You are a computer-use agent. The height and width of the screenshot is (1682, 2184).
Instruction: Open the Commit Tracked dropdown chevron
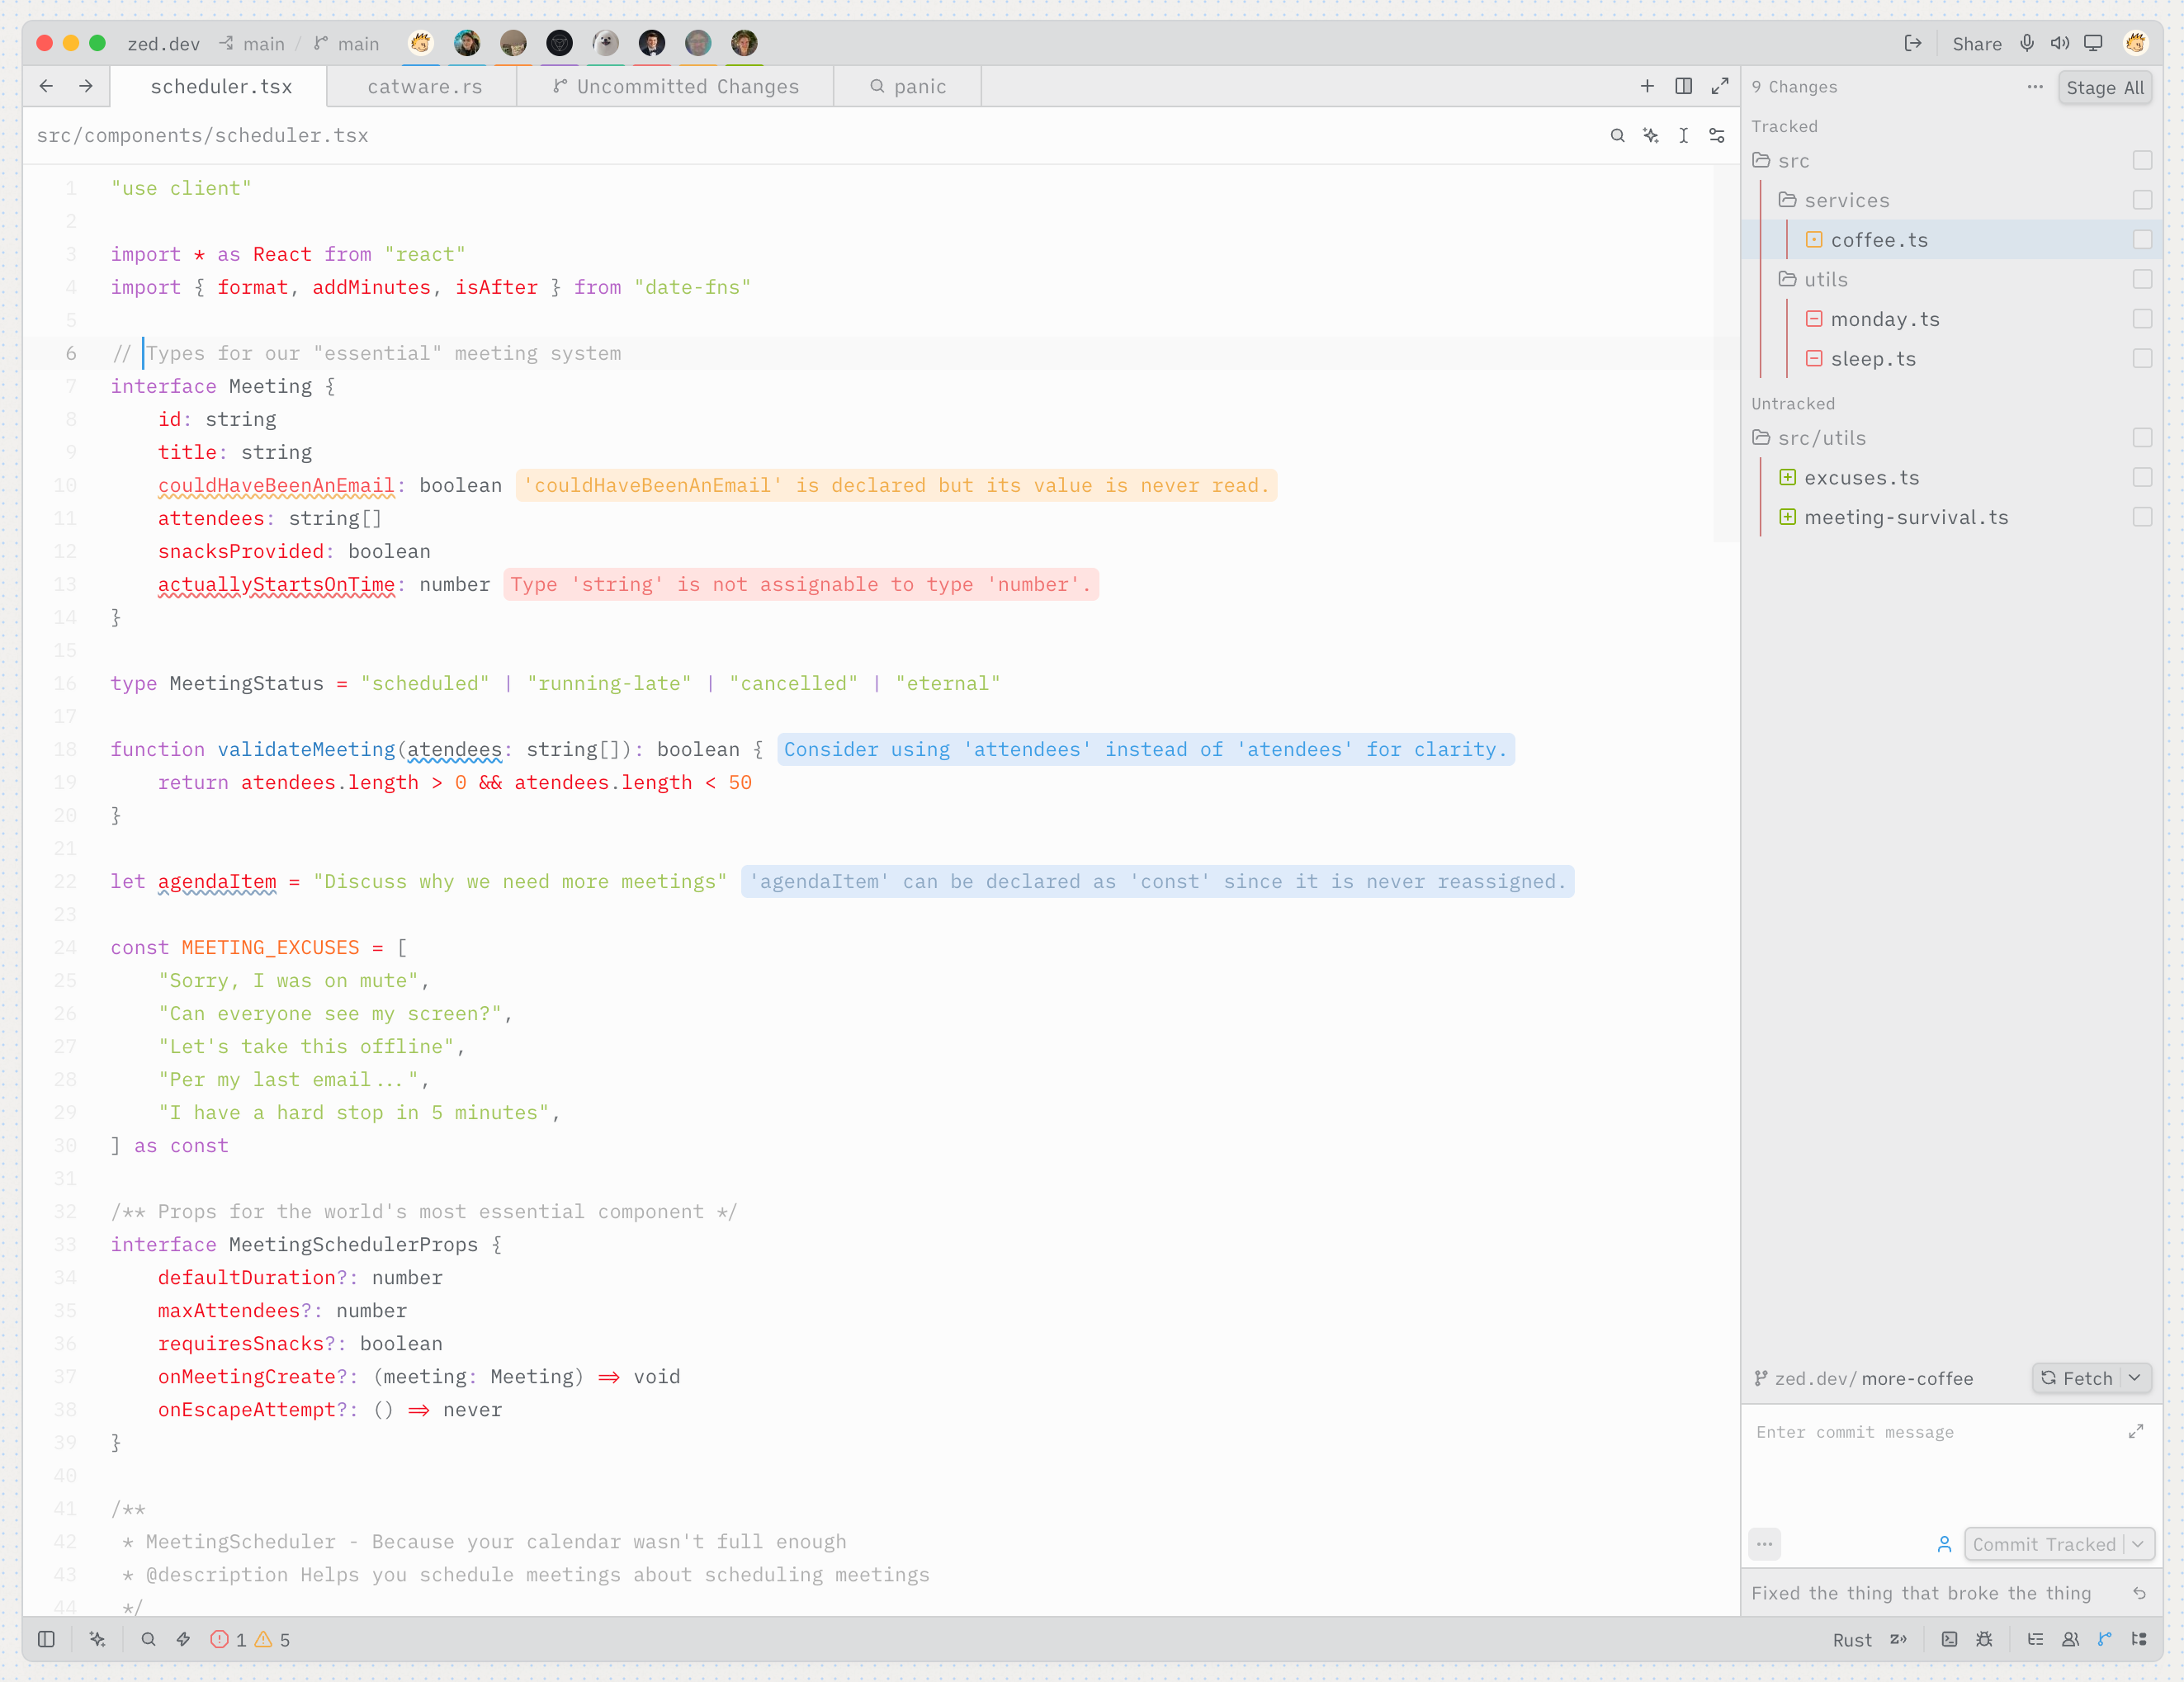click(x=2138, y=1544)
